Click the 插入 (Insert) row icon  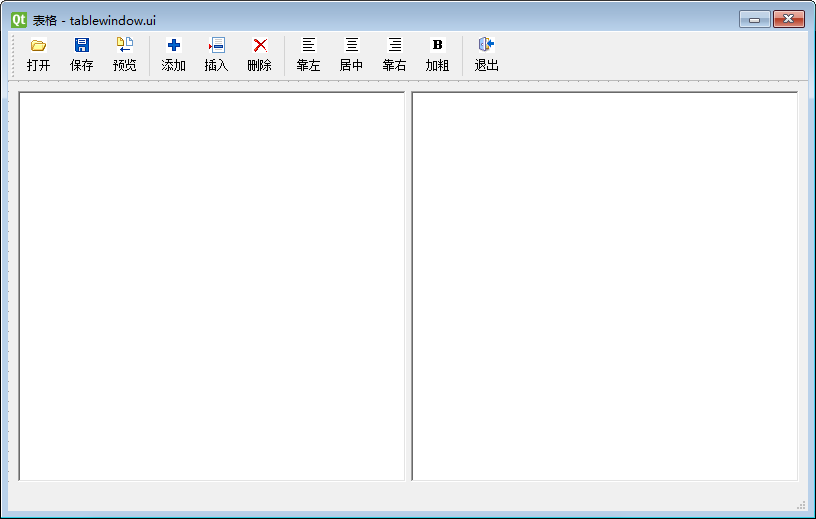(x=216, y=45)
